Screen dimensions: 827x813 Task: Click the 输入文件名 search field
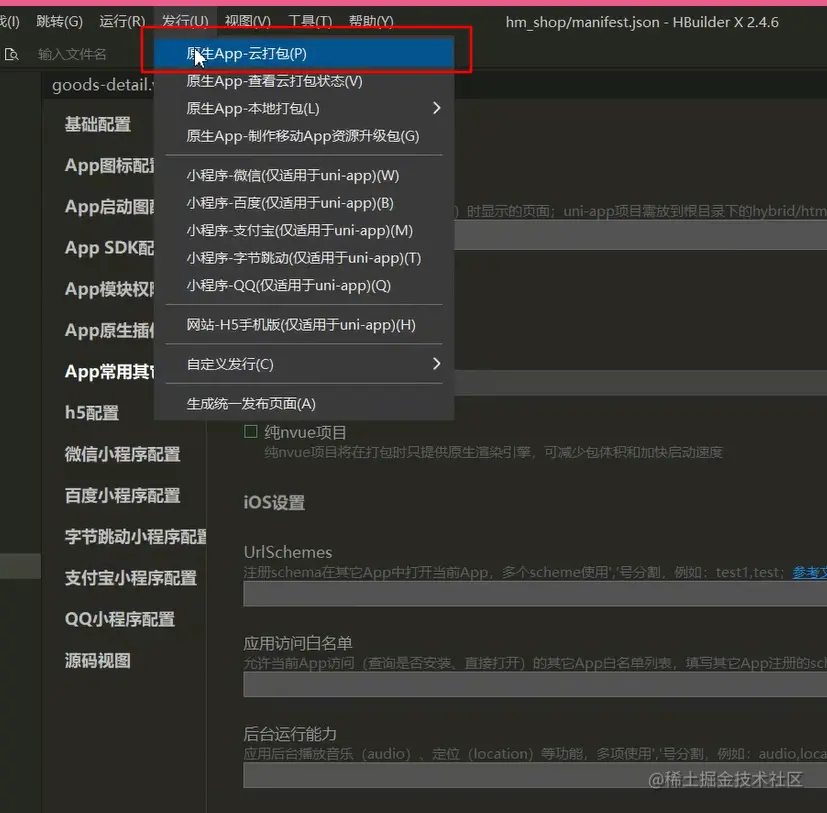pyautogui.click(x=72, y=54)
